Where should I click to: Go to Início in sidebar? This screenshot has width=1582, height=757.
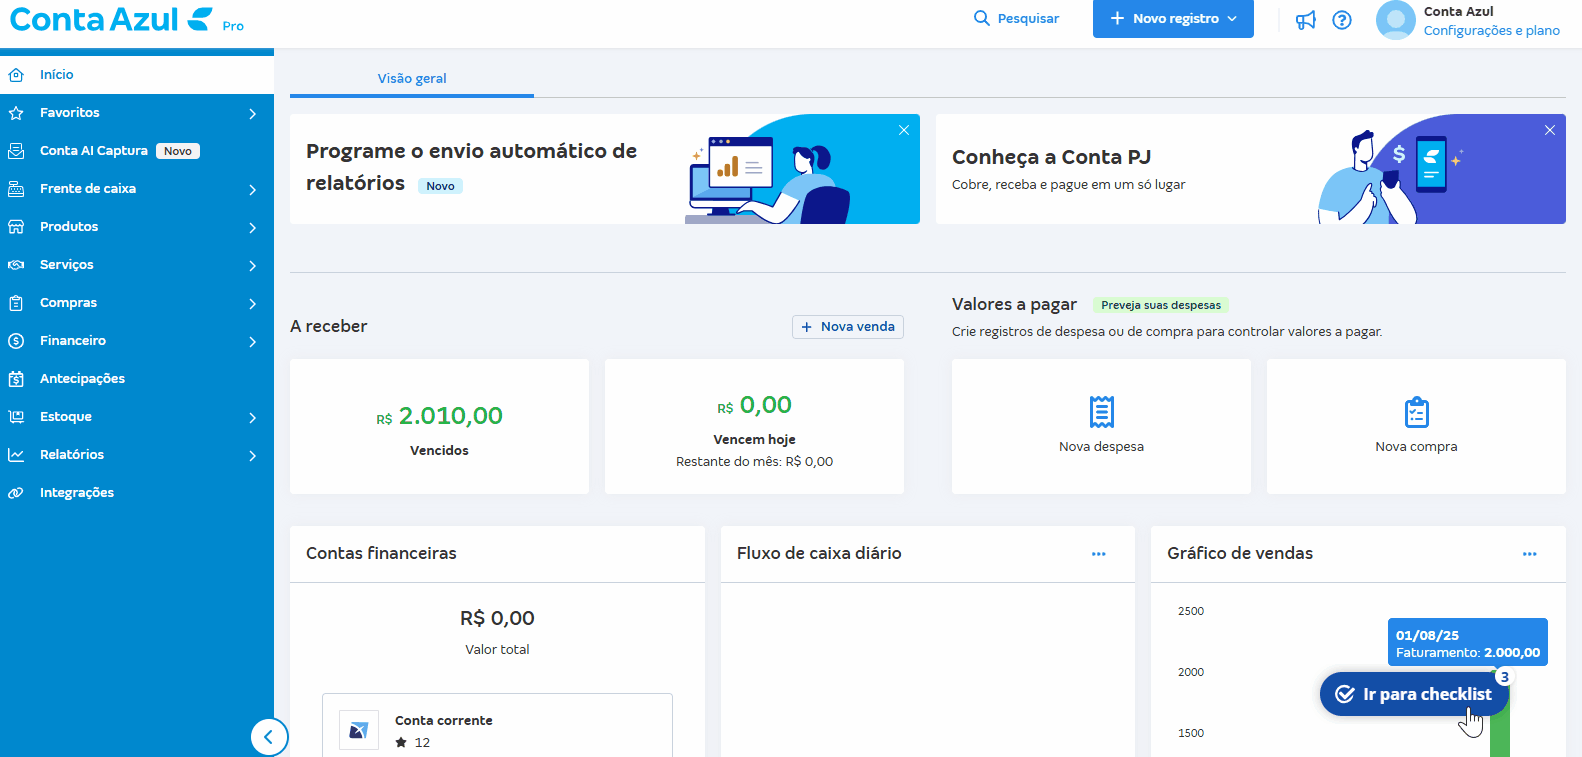tap(137, 75)
